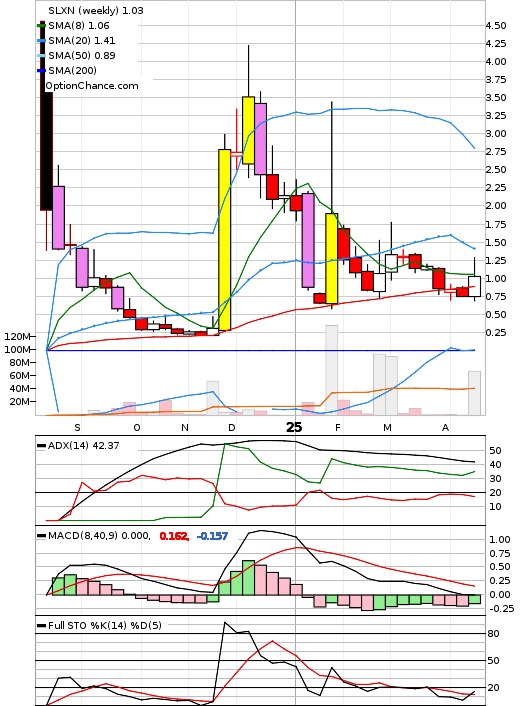Click the tallest gray volume bar in February
This screenshot has width=526, height=706.
[331, 369]
